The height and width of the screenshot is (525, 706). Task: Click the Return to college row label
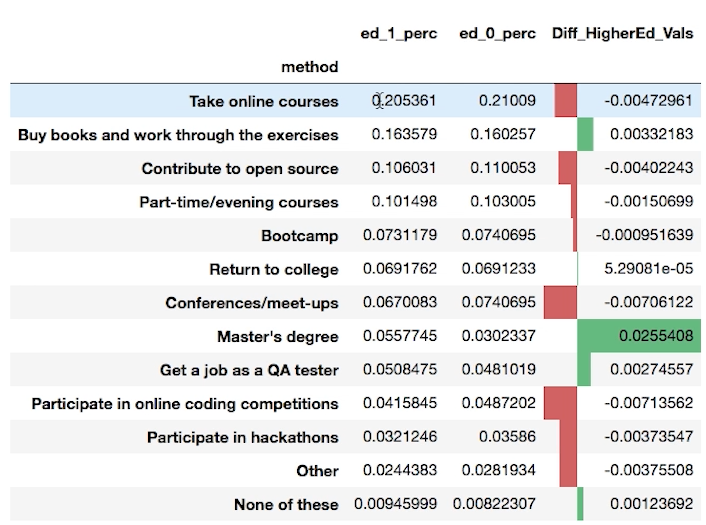(x=273, y=269)
